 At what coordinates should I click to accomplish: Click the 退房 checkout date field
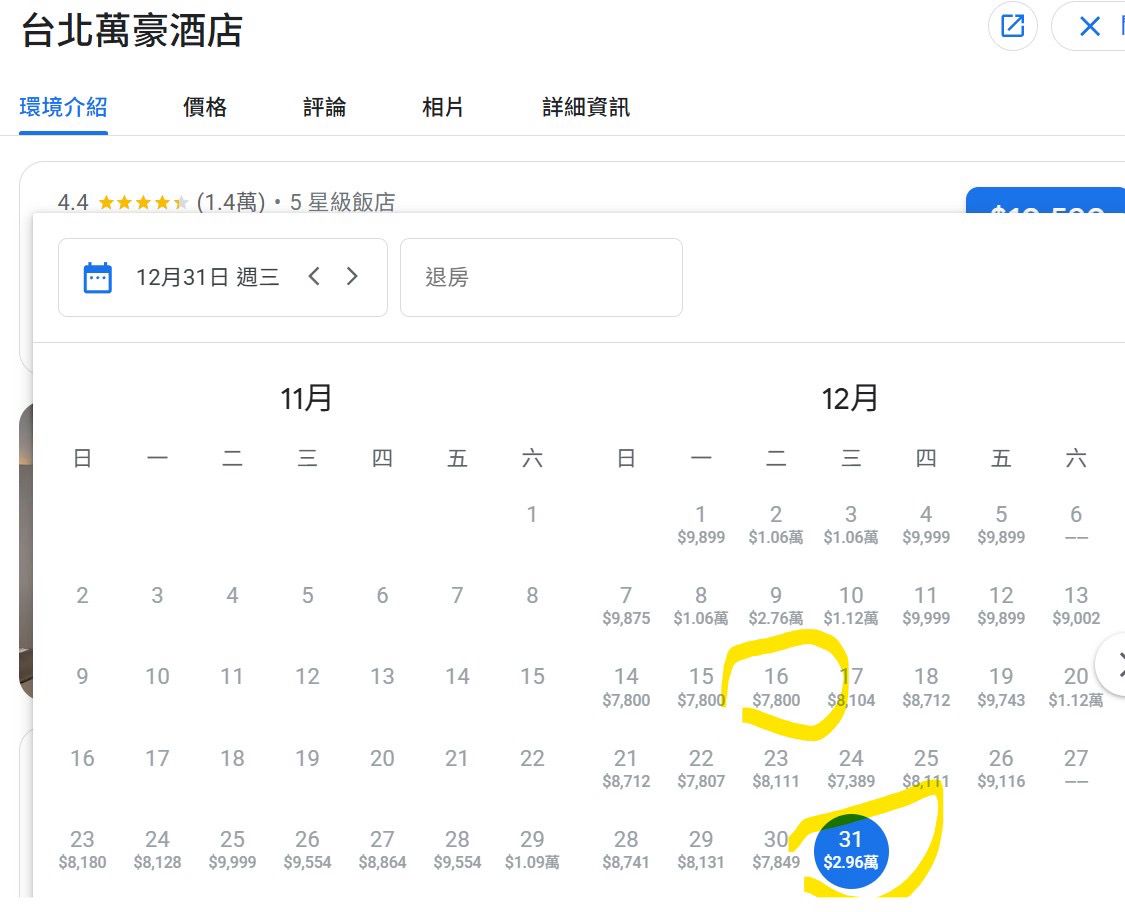click(541, 277)
